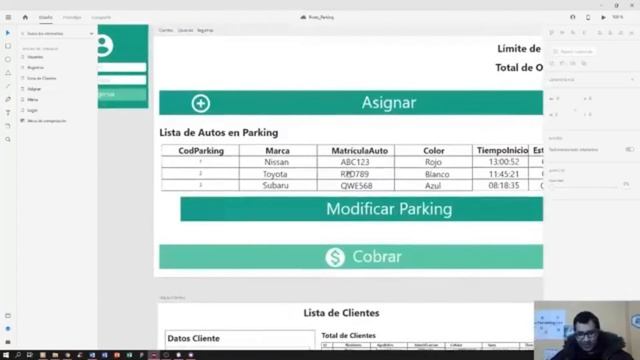Image resolution: width=640 pixels, height=360 pixels.
Task: Click the 'Lista de Autos en Parking' heading
Action: [219, 133]
